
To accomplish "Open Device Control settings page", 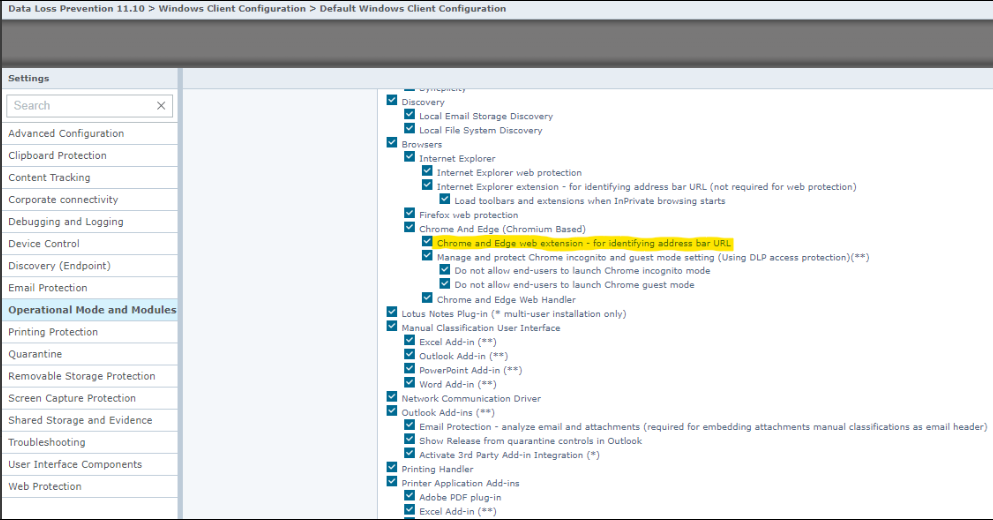I will point(44,243).
